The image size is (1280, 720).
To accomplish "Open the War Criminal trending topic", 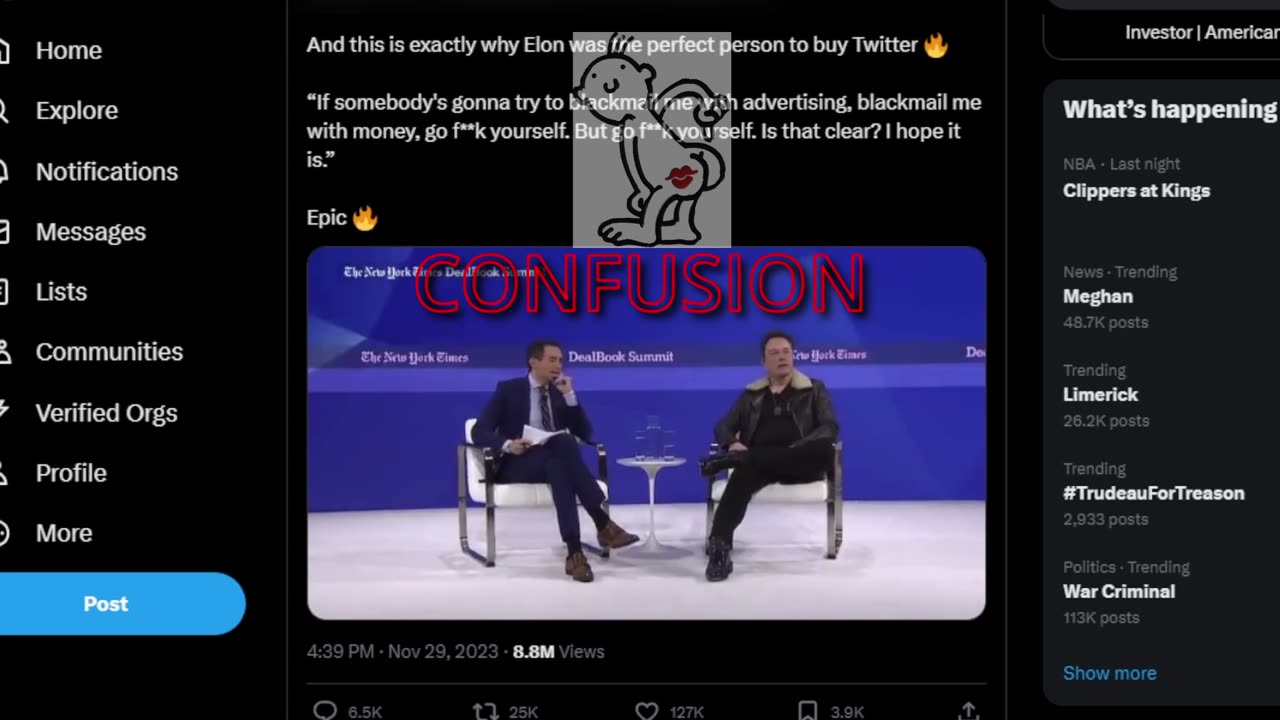I will coord(1118,591).
